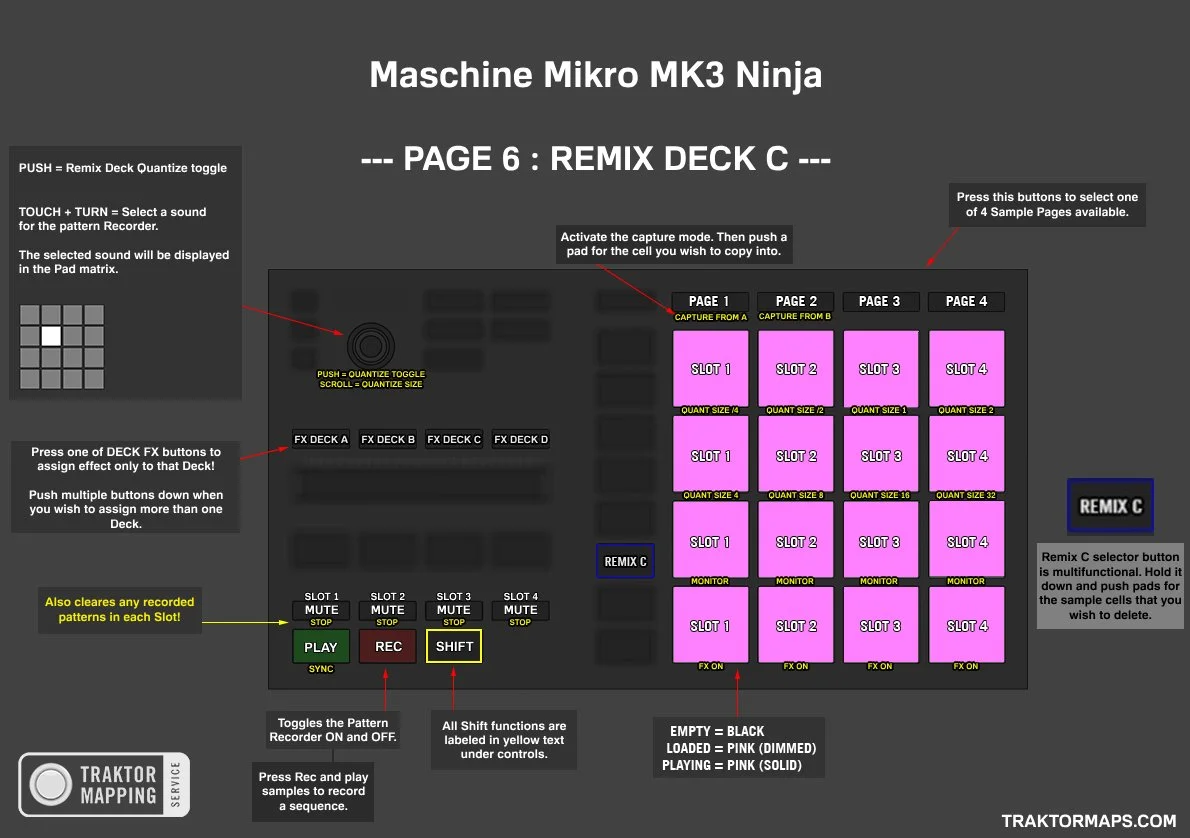Open the TRAKTORMAPS.COM link
This screenshot has height=838, width=1190.
click(x=1088, y=821)
